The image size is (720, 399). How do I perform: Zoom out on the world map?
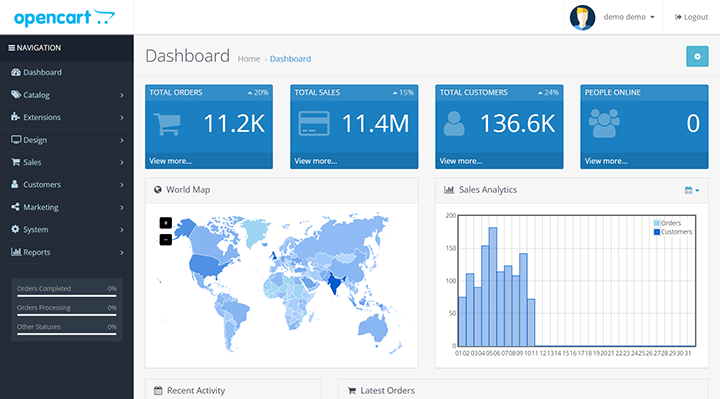coord(166,239)
